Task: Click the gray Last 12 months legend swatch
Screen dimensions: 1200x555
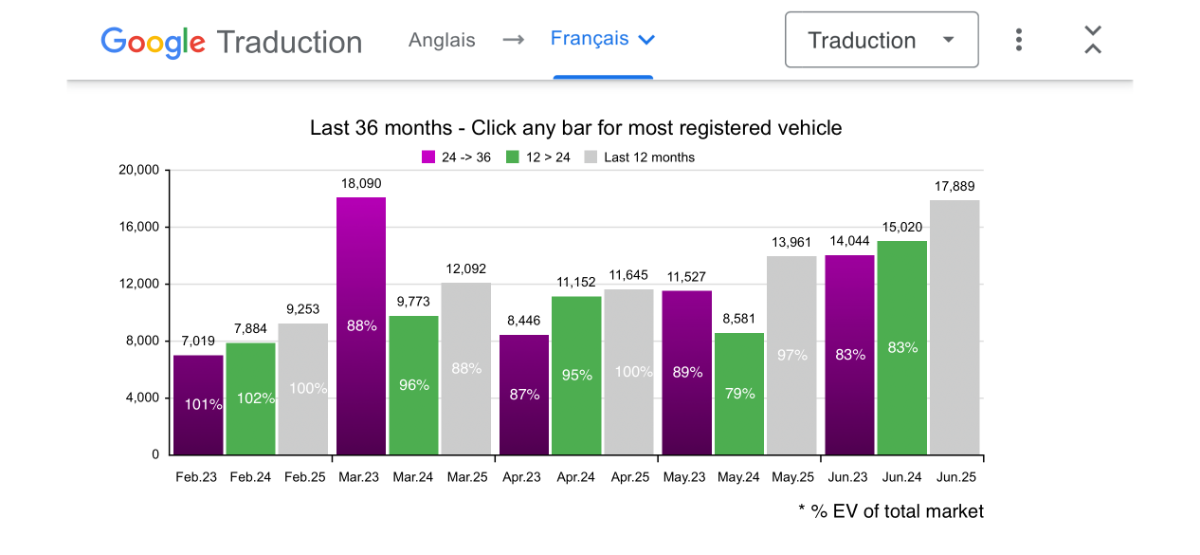Action: tap(590, 157)
